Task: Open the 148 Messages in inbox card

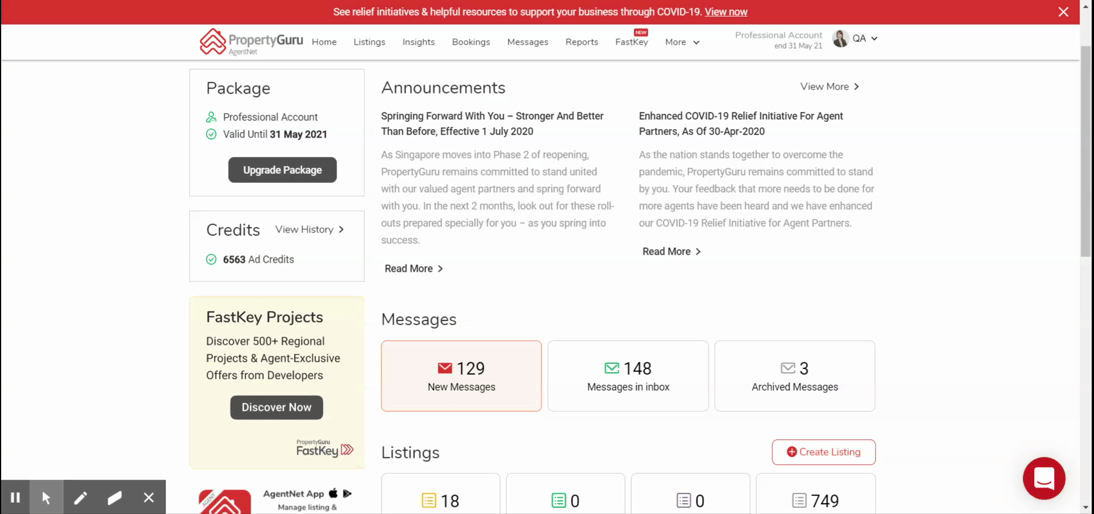Action: click(x=628, y=376)
